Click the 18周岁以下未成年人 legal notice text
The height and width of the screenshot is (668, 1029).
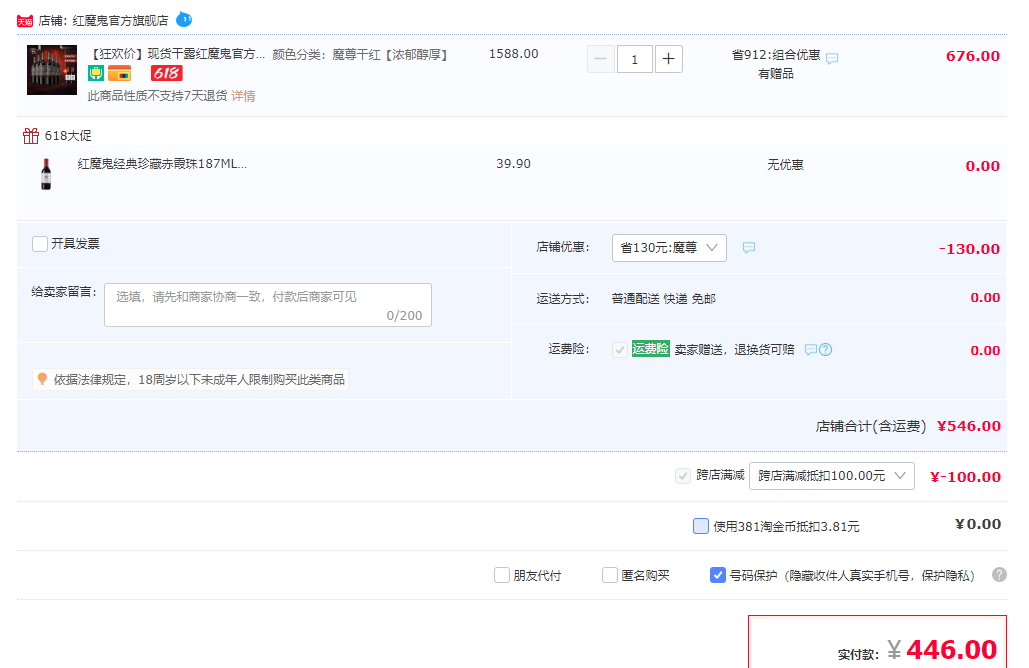point(199,380)
